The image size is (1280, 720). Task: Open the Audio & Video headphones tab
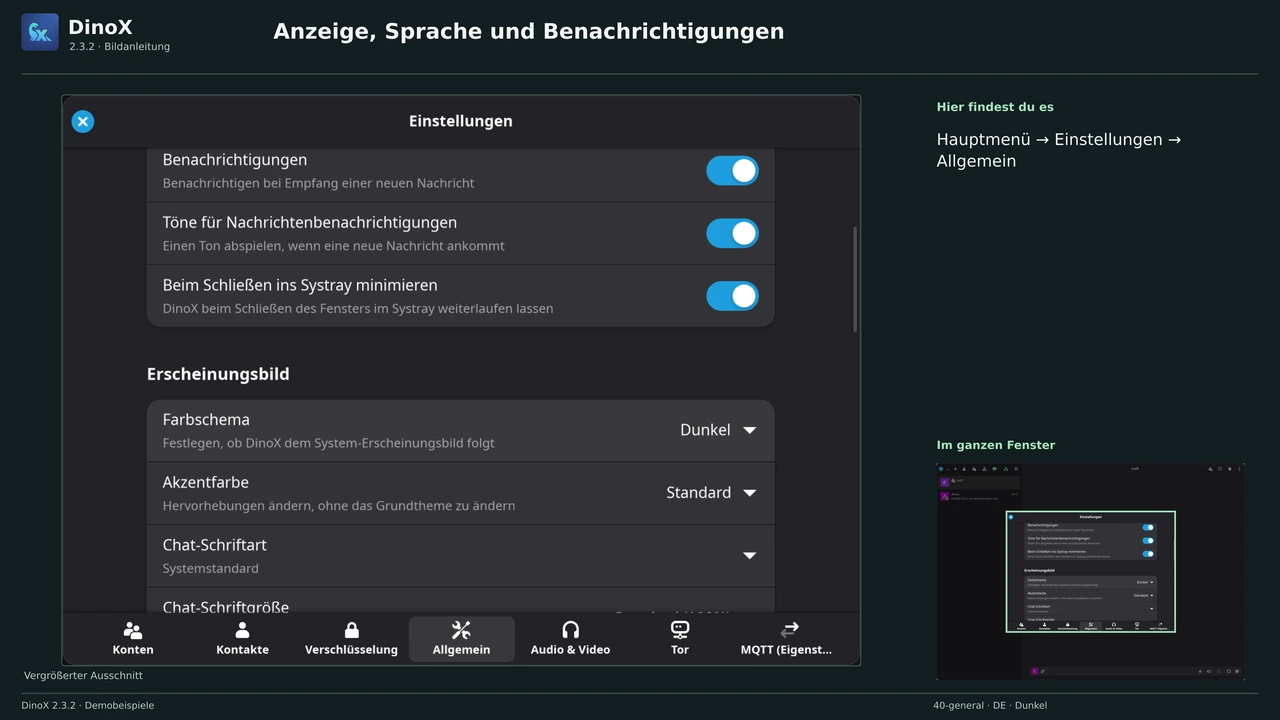[570, 639]
